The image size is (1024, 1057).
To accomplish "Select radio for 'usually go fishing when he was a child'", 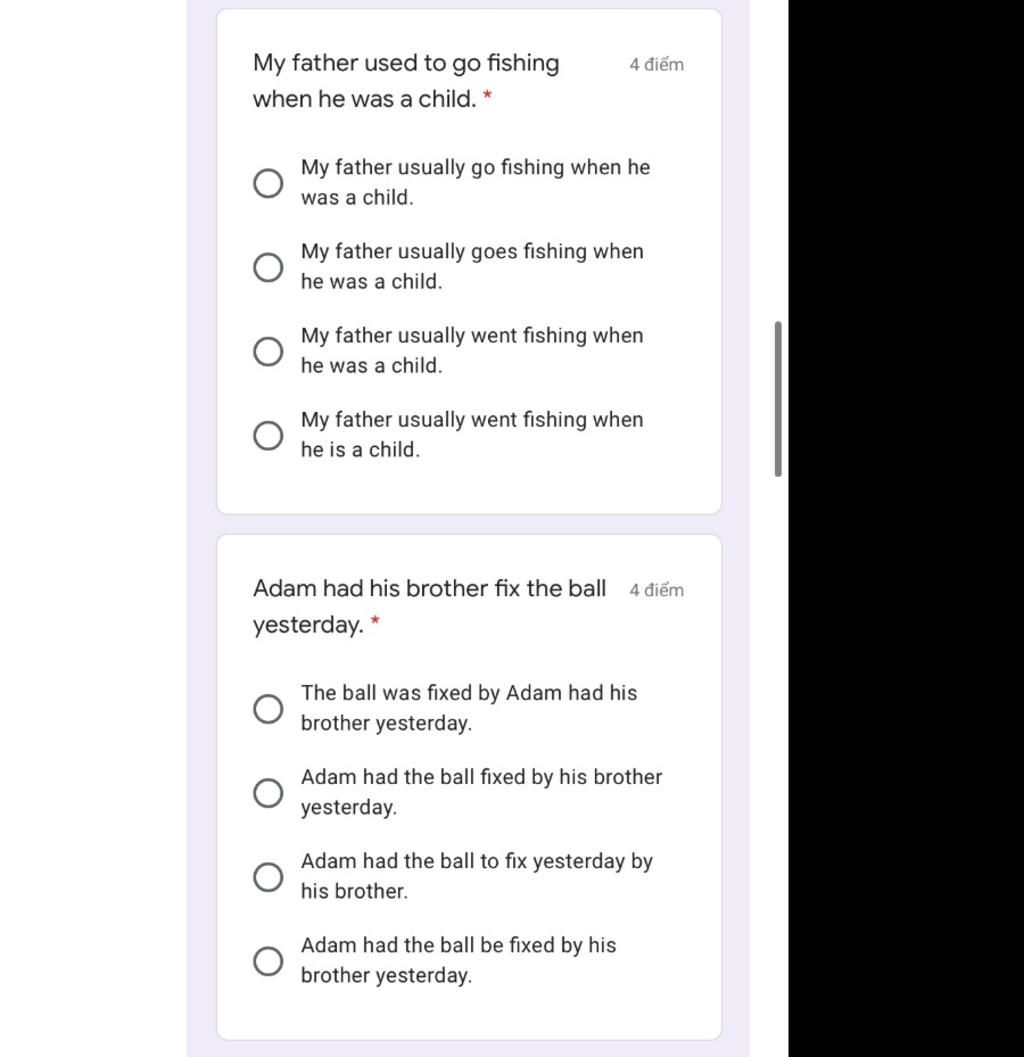I will [x=268, y=183].
